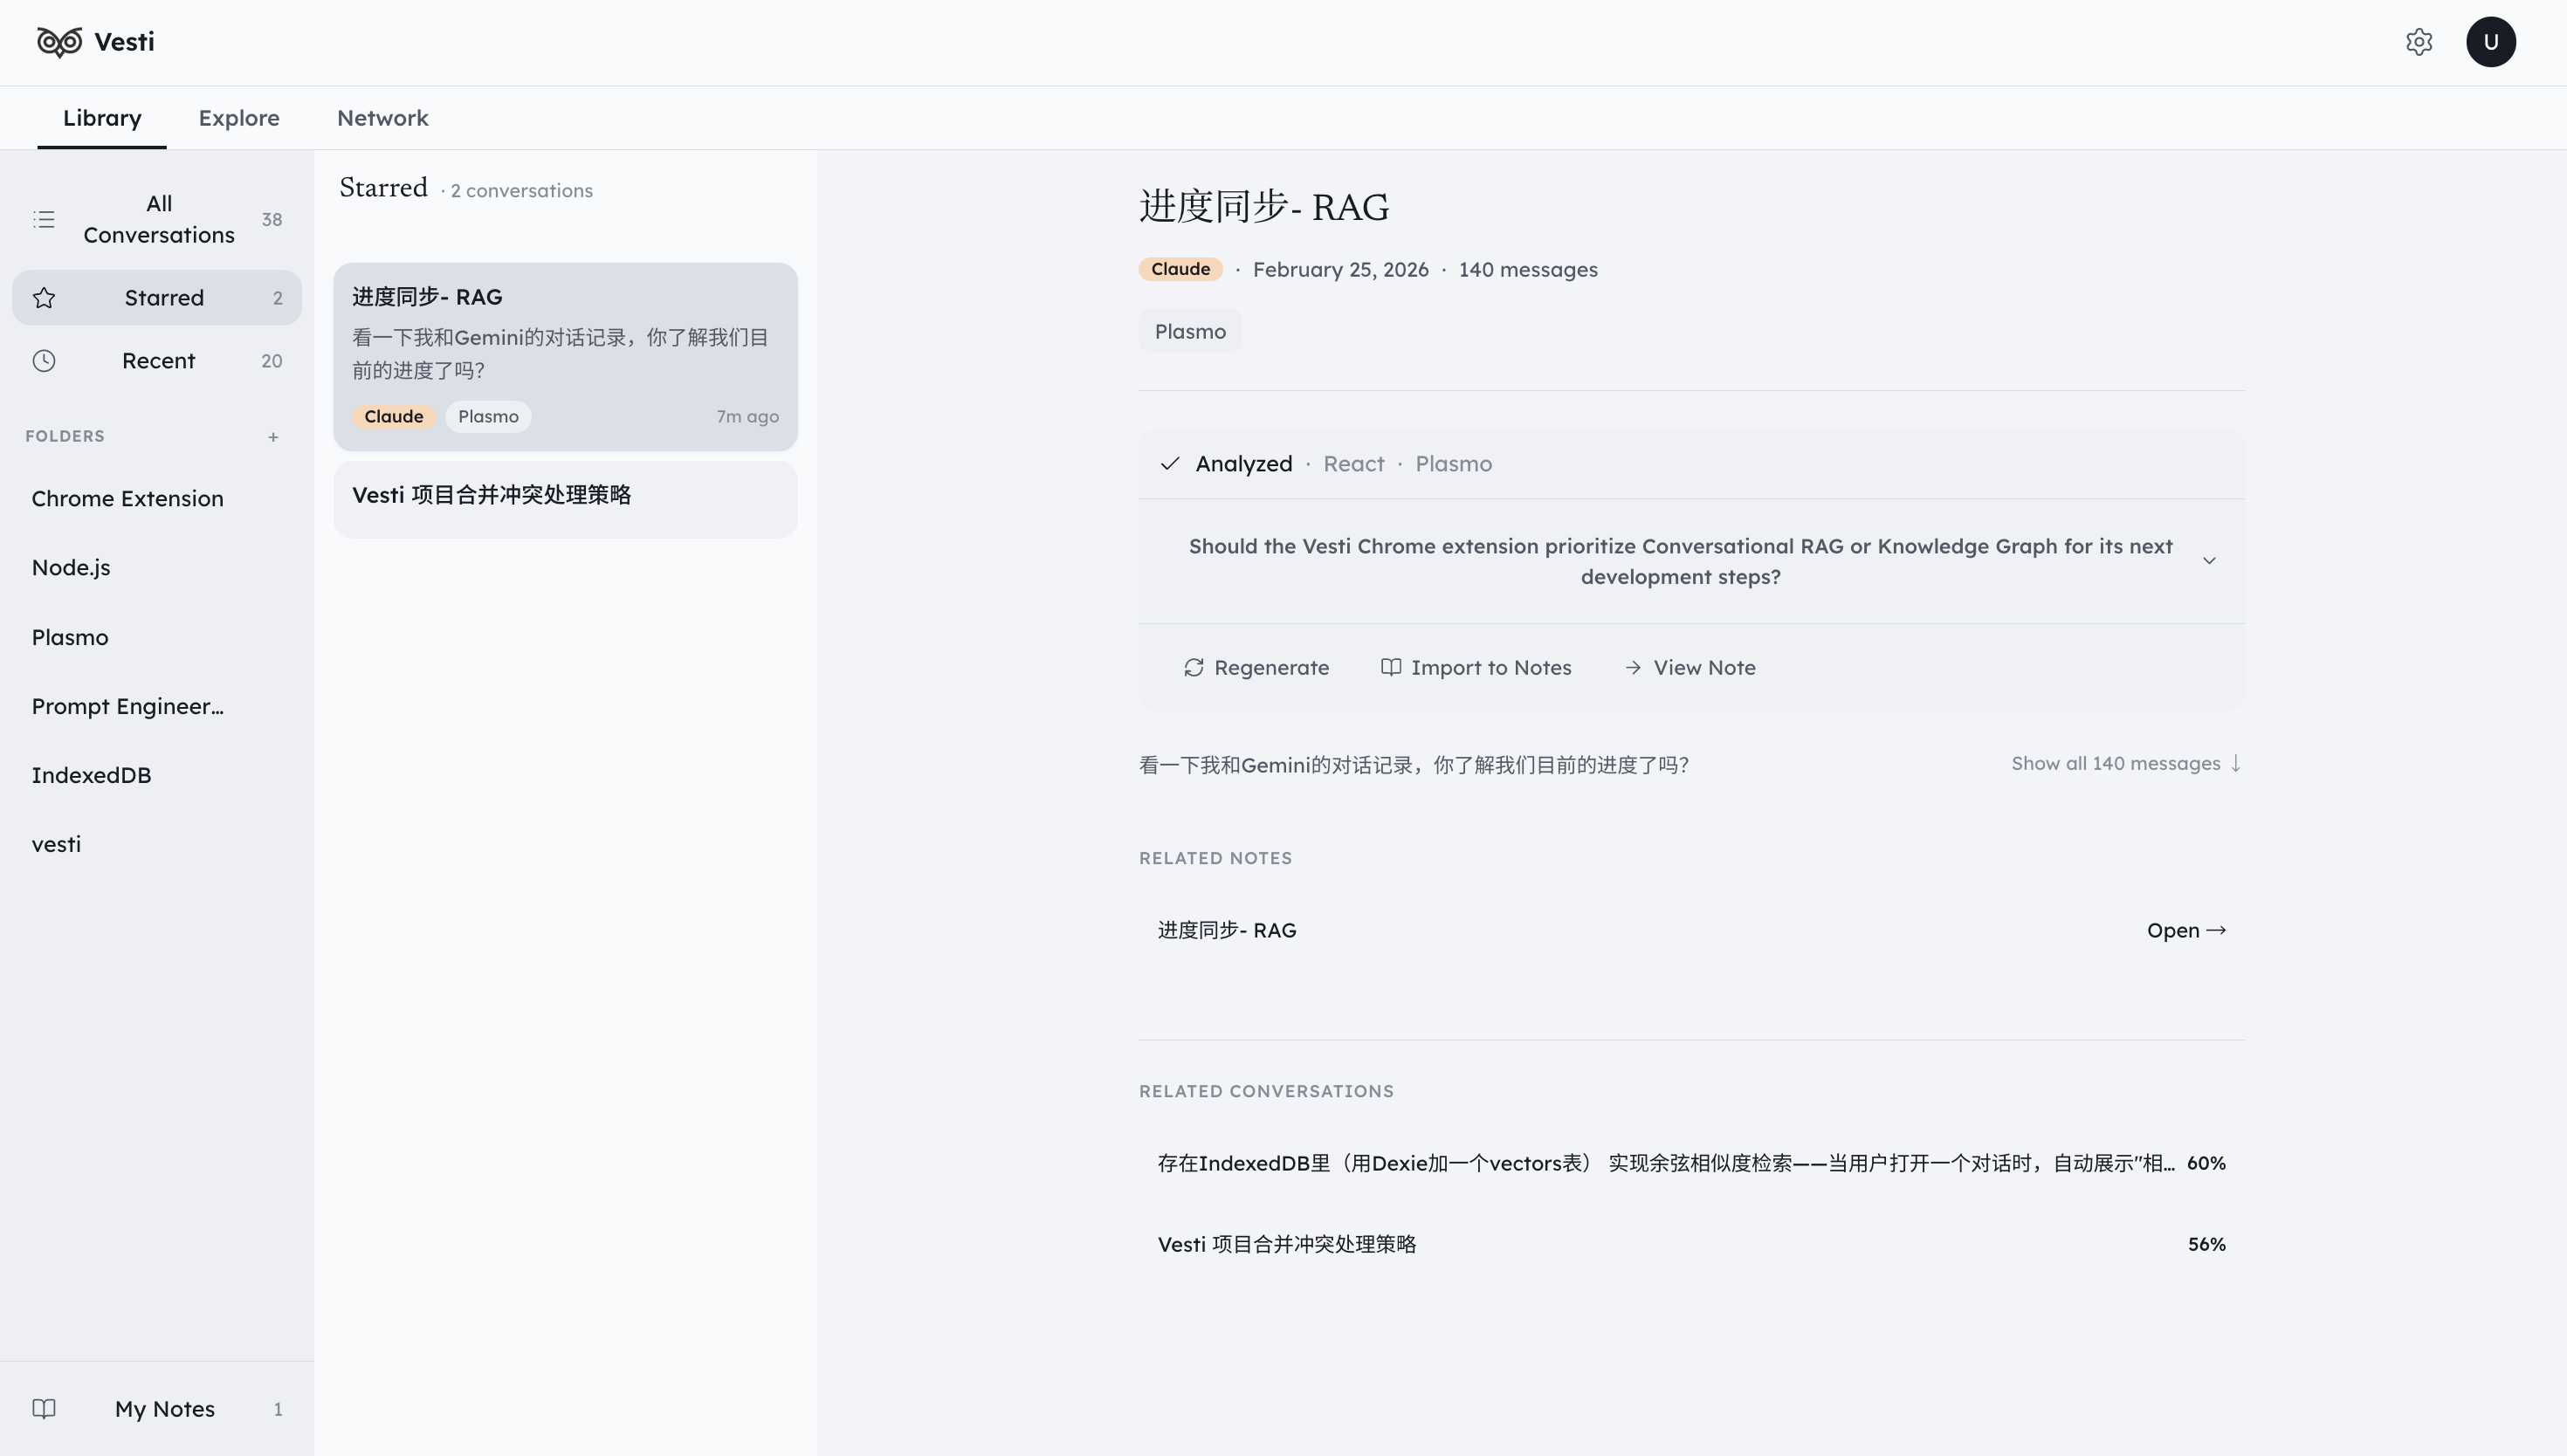Select the Recent filter
2567x1456 pixels.
[157, 361]
